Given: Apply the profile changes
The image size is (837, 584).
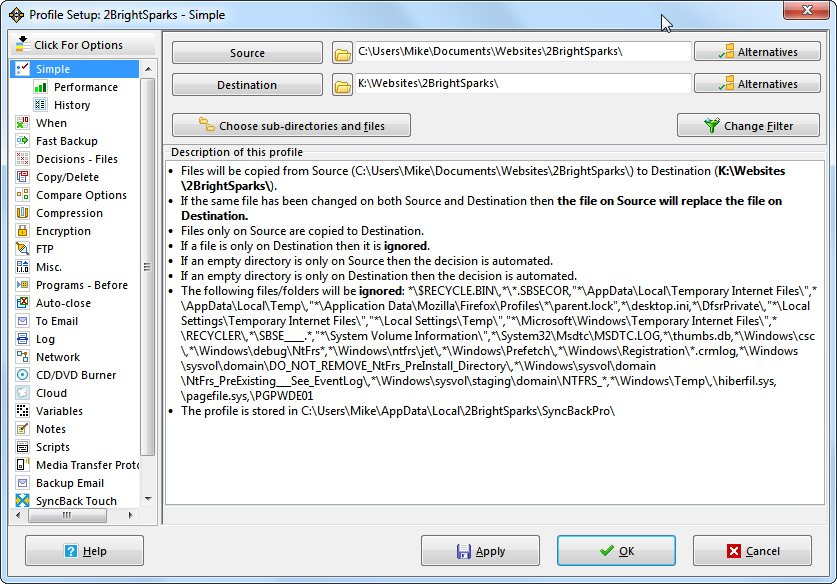Looking at the screenshot, I should (480, 551).
